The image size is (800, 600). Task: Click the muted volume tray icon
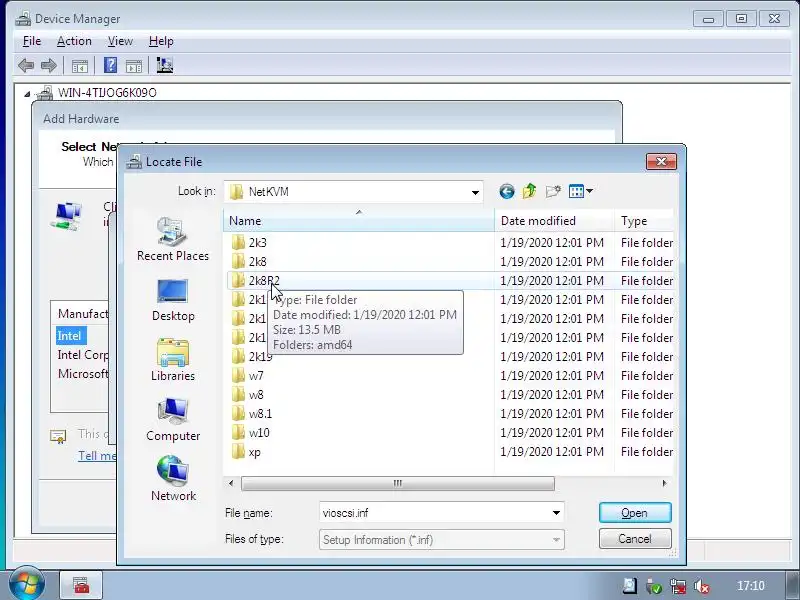pos(701,586)
